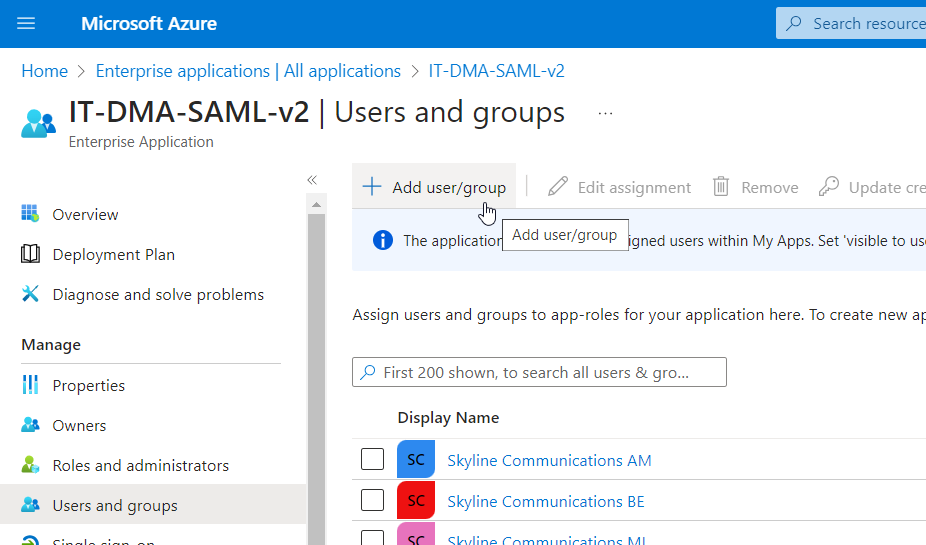The width and height of the screenshot is (926, 545).
Task: Open Enterprise applications | All applications breadcrumb
Action: click(248, 71)
